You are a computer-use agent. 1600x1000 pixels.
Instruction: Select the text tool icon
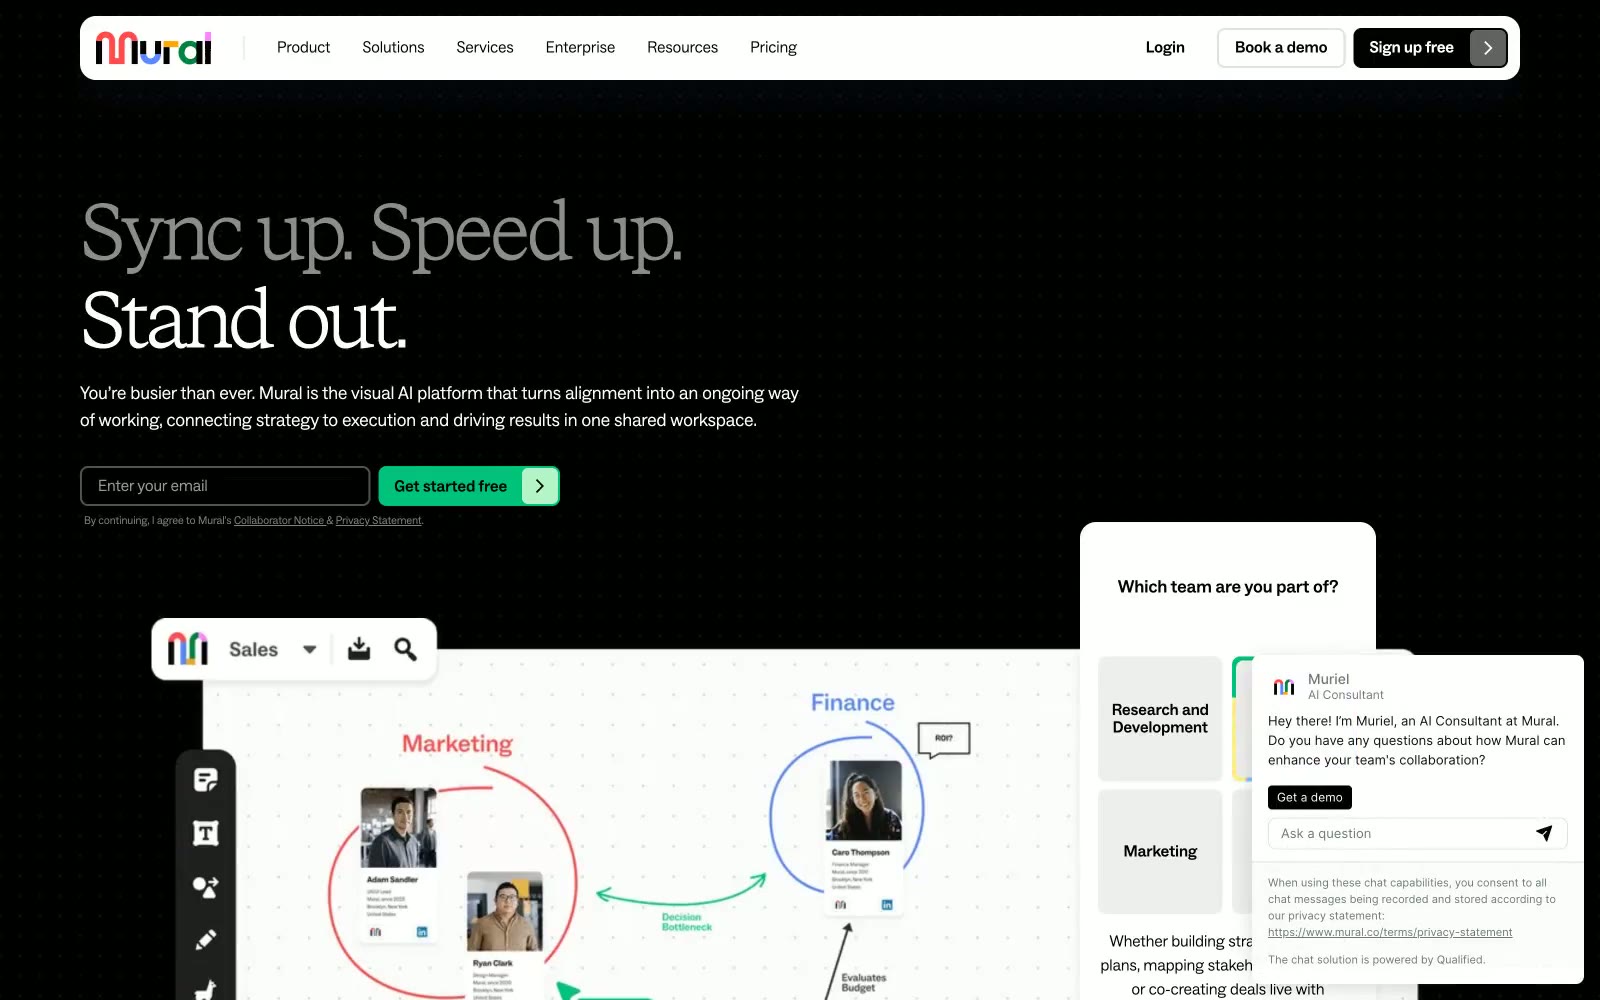(206, 833)
